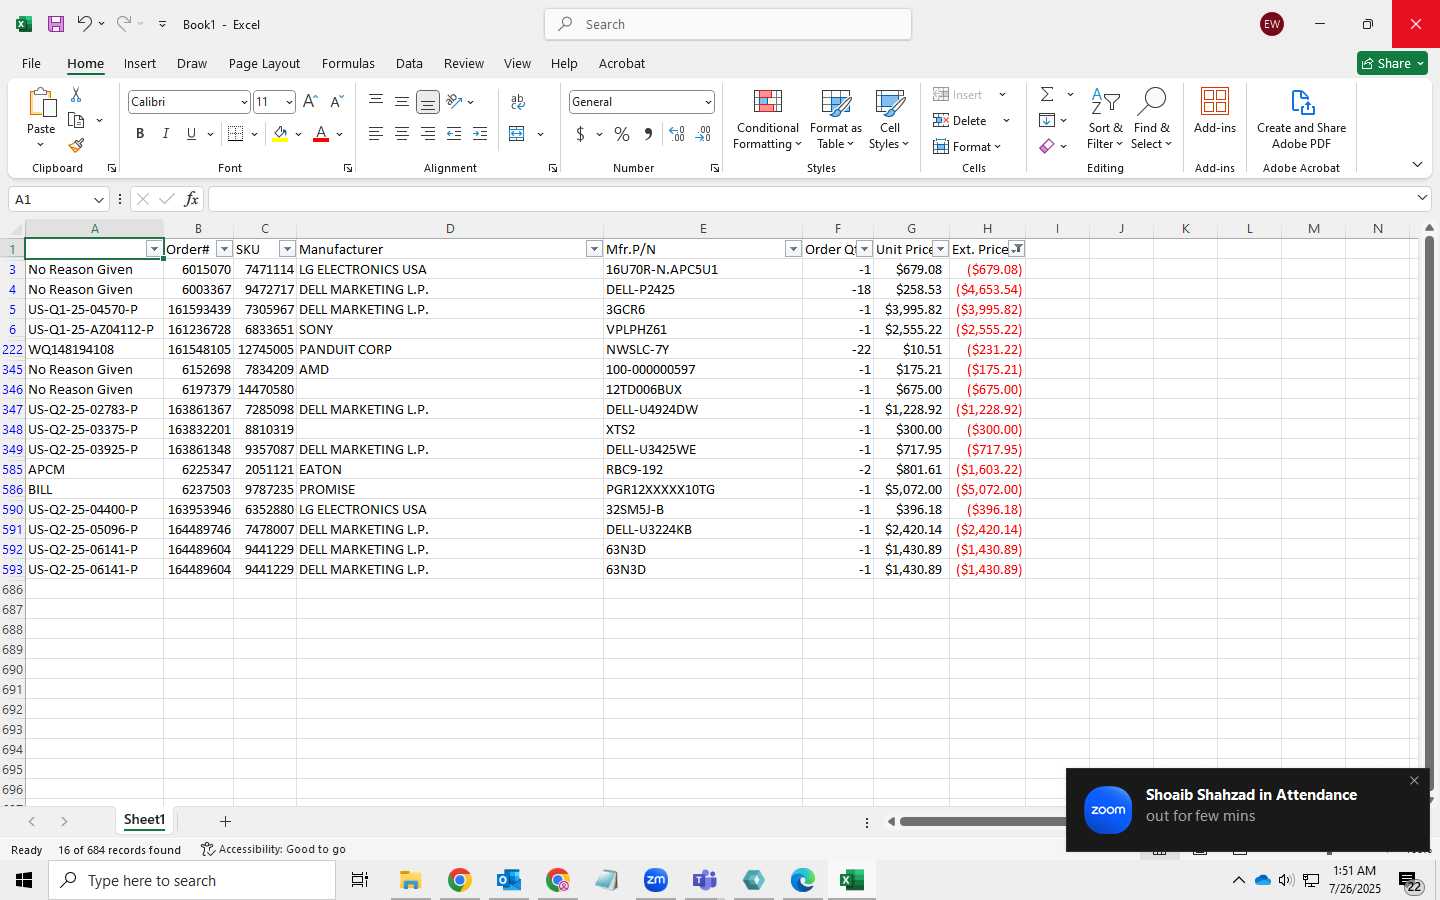Open the Order# column filter dropdown

pos(224,249)
